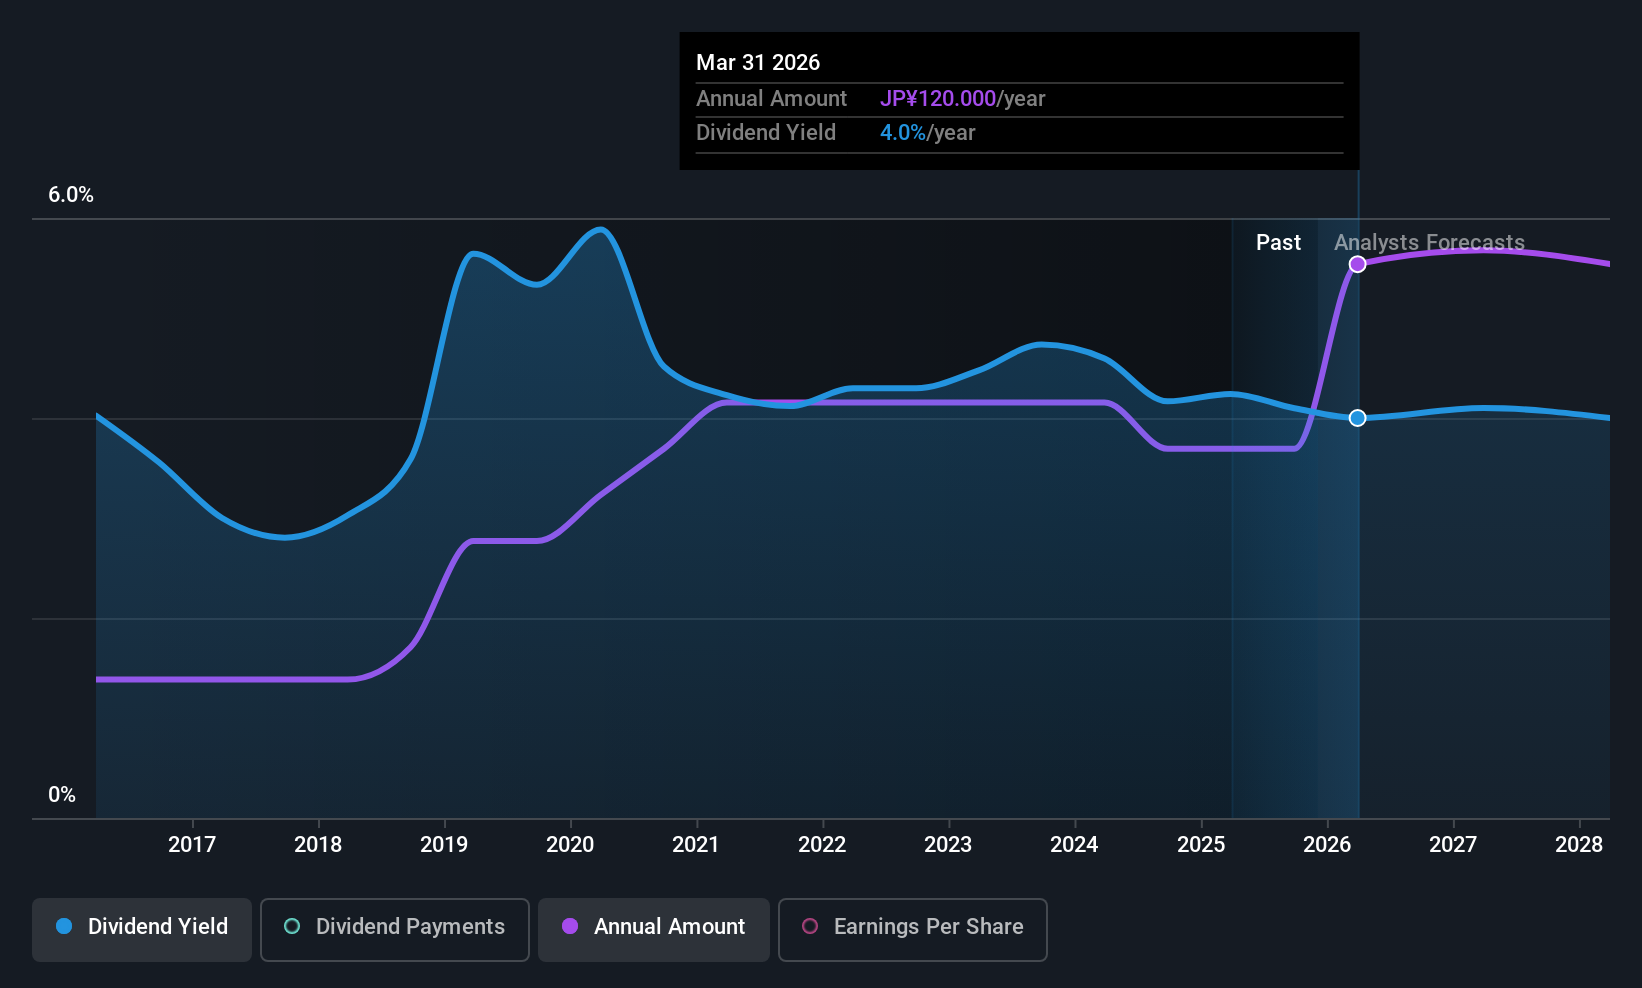
Task: Click the 2021 x-axis label
Action: [x=696, y=845]
